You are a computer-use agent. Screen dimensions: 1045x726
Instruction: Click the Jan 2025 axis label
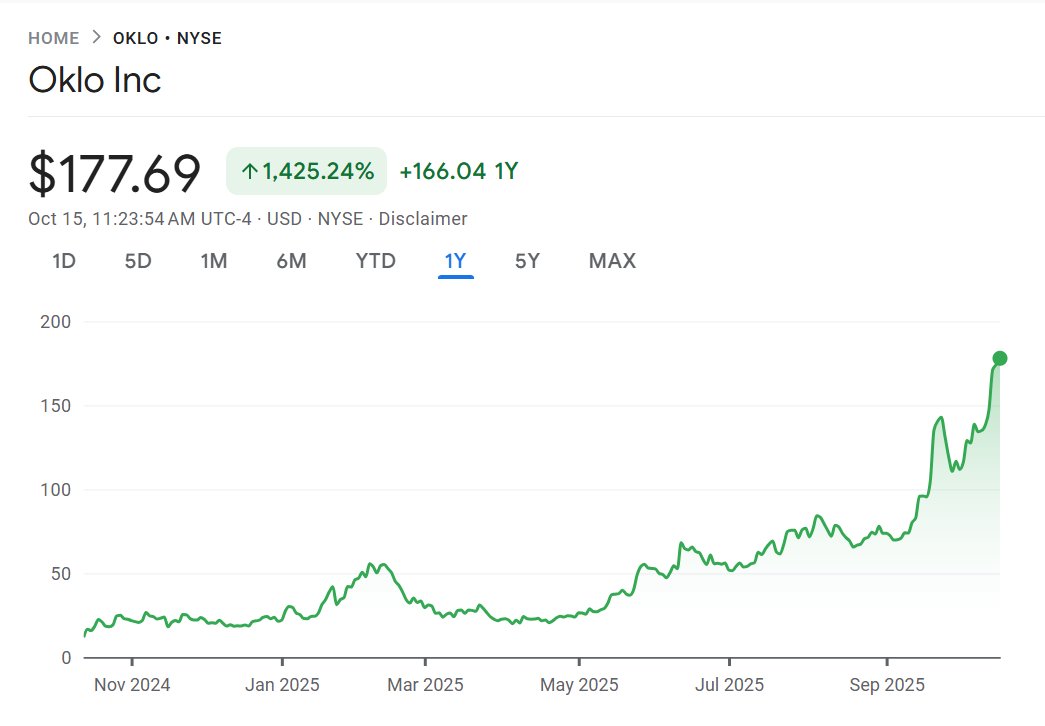[283, 685]
